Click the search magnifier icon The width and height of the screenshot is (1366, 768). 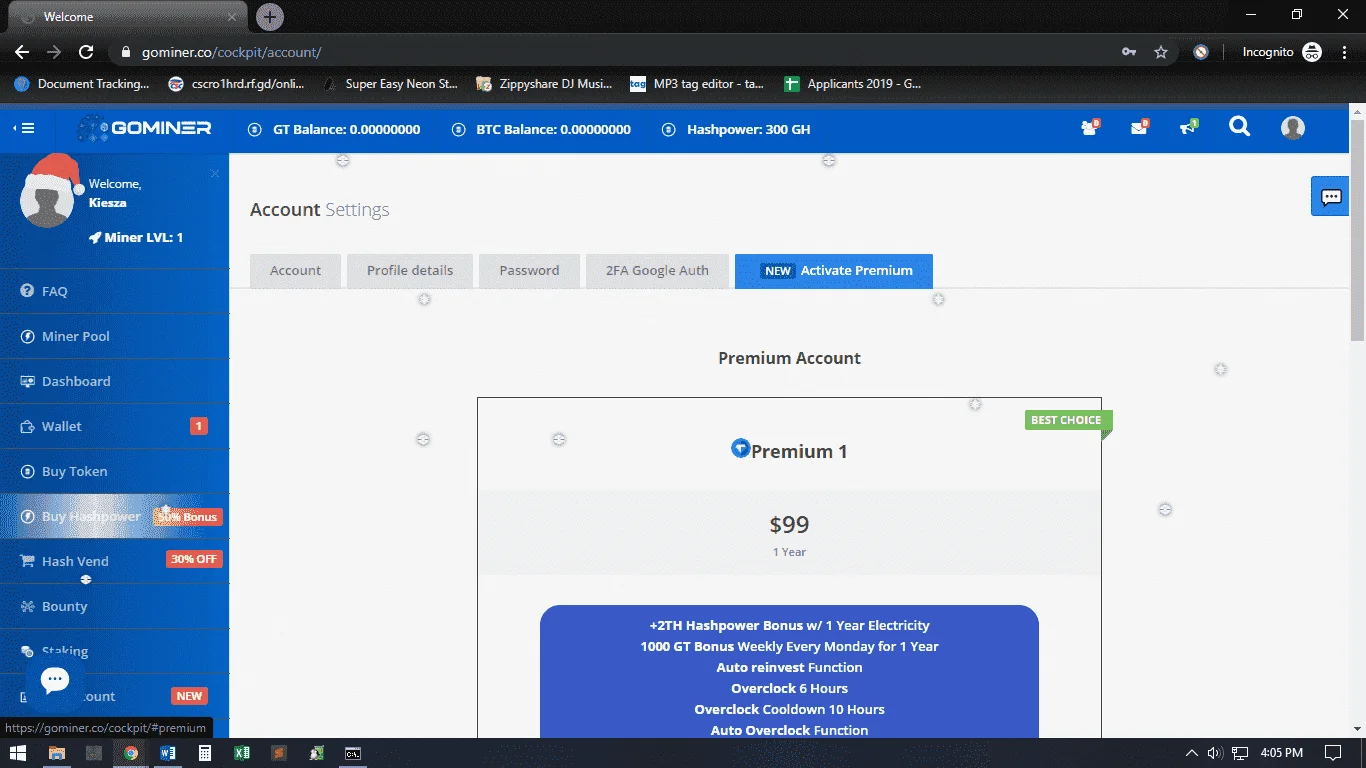tap(1239, 127)
